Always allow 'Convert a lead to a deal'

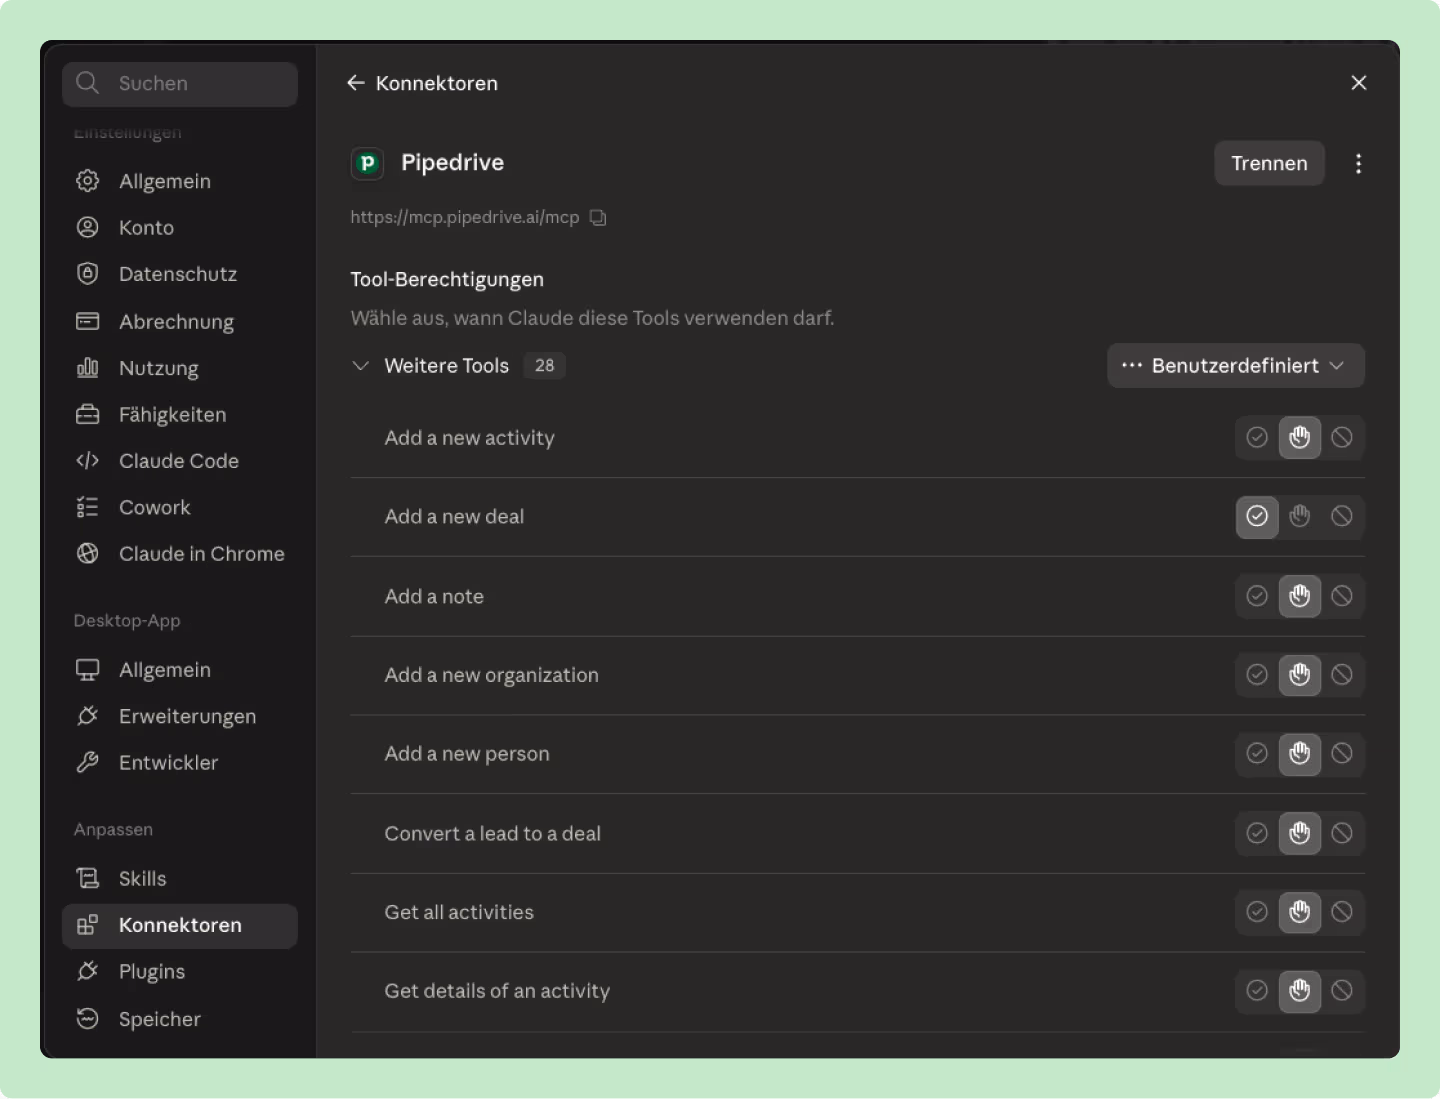1257,833
